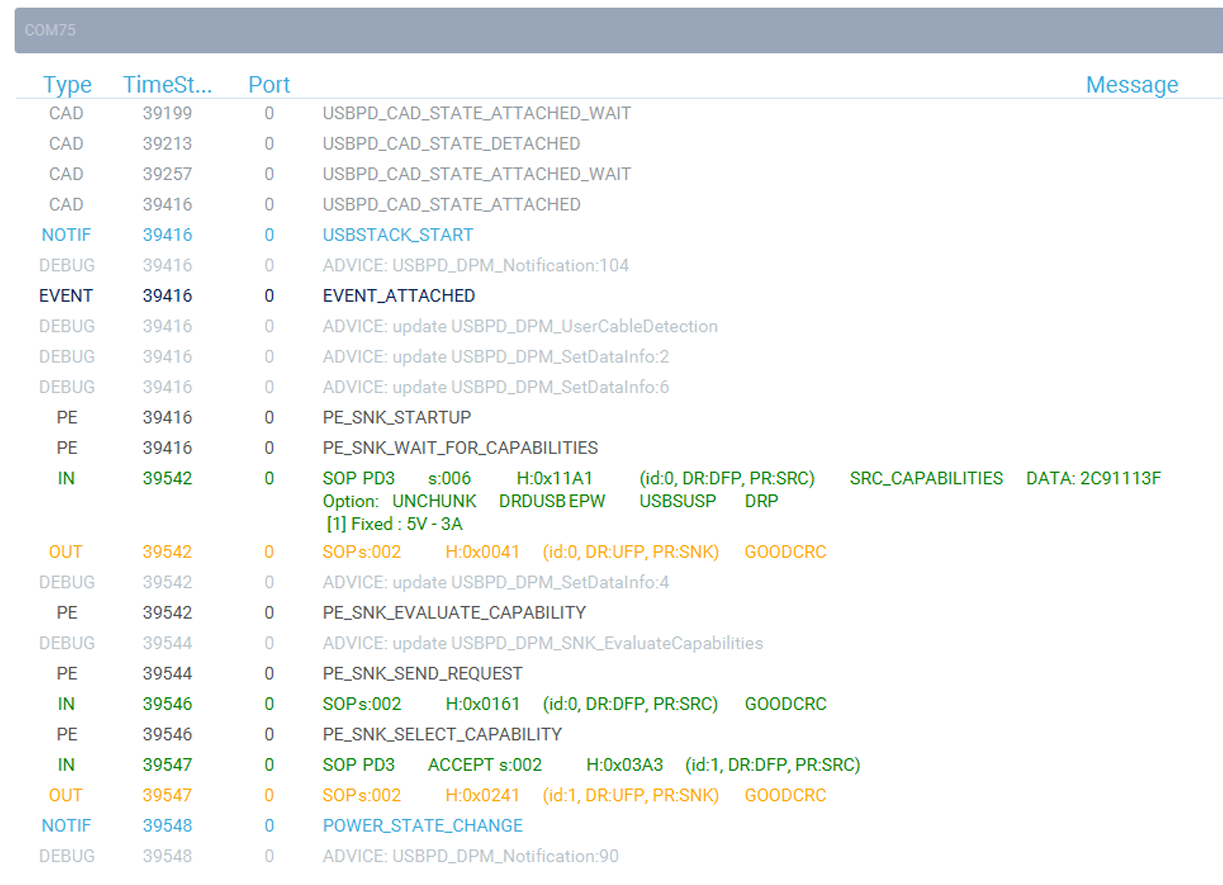
Task: Select the USBSTACK_START notification message
Action: pos(398,235)
